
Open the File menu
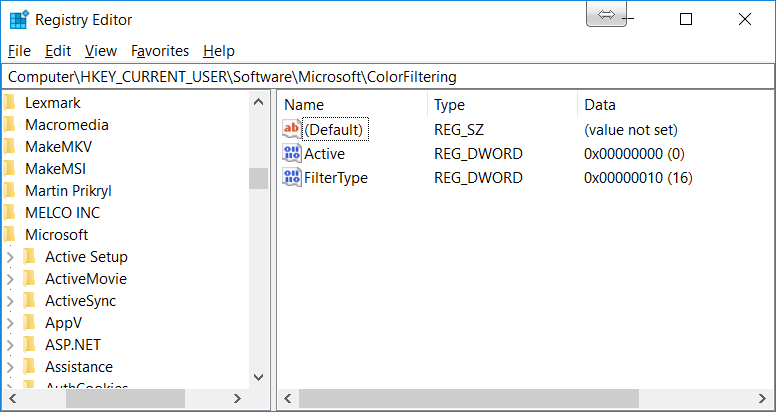[19, 51]
